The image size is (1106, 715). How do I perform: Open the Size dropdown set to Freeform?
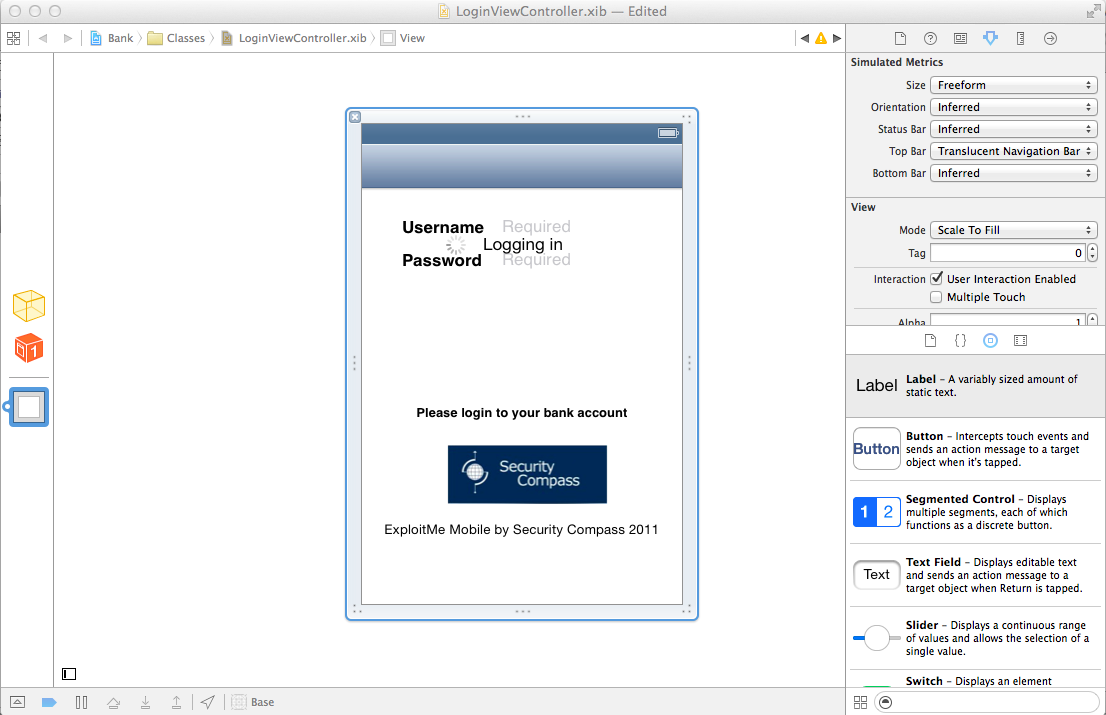(1014, 85)
